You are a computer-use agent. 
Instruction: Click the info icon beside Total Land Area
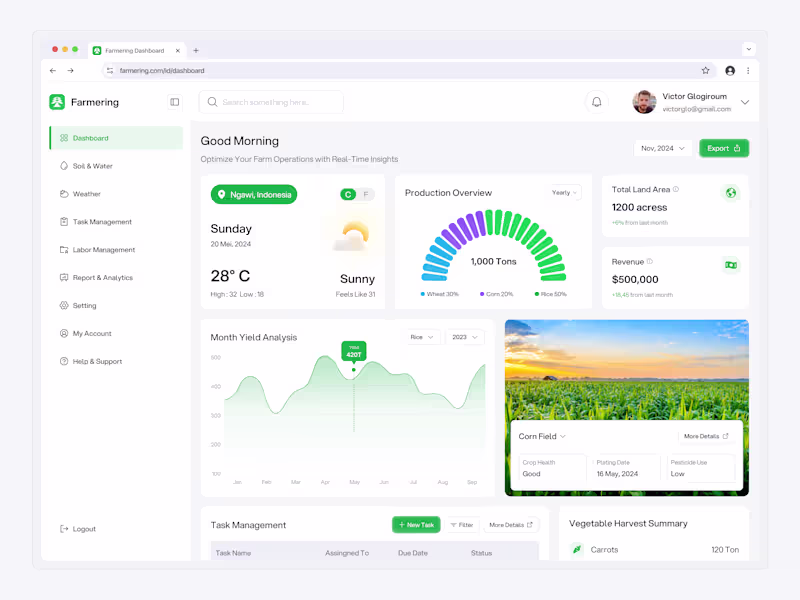[676, 189]
